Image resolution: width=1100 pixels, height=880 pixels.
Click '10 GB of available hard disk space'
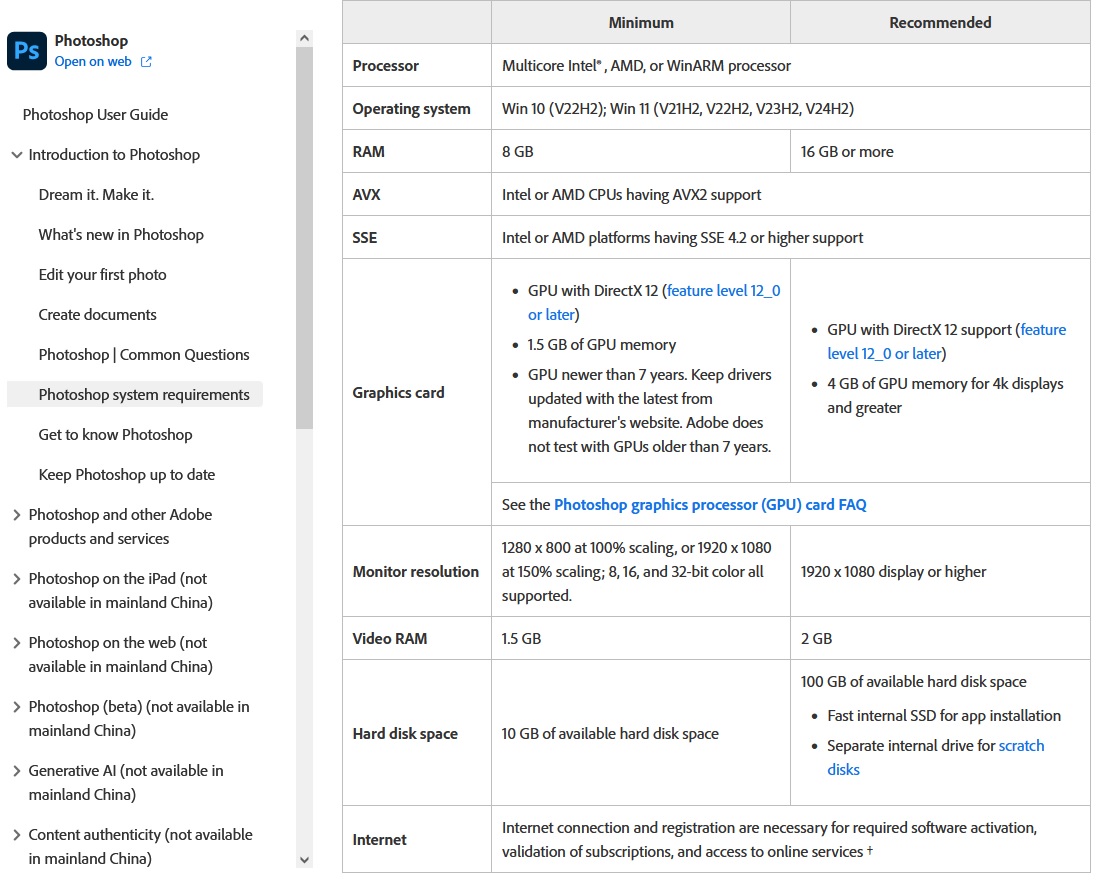pos(610,733)
